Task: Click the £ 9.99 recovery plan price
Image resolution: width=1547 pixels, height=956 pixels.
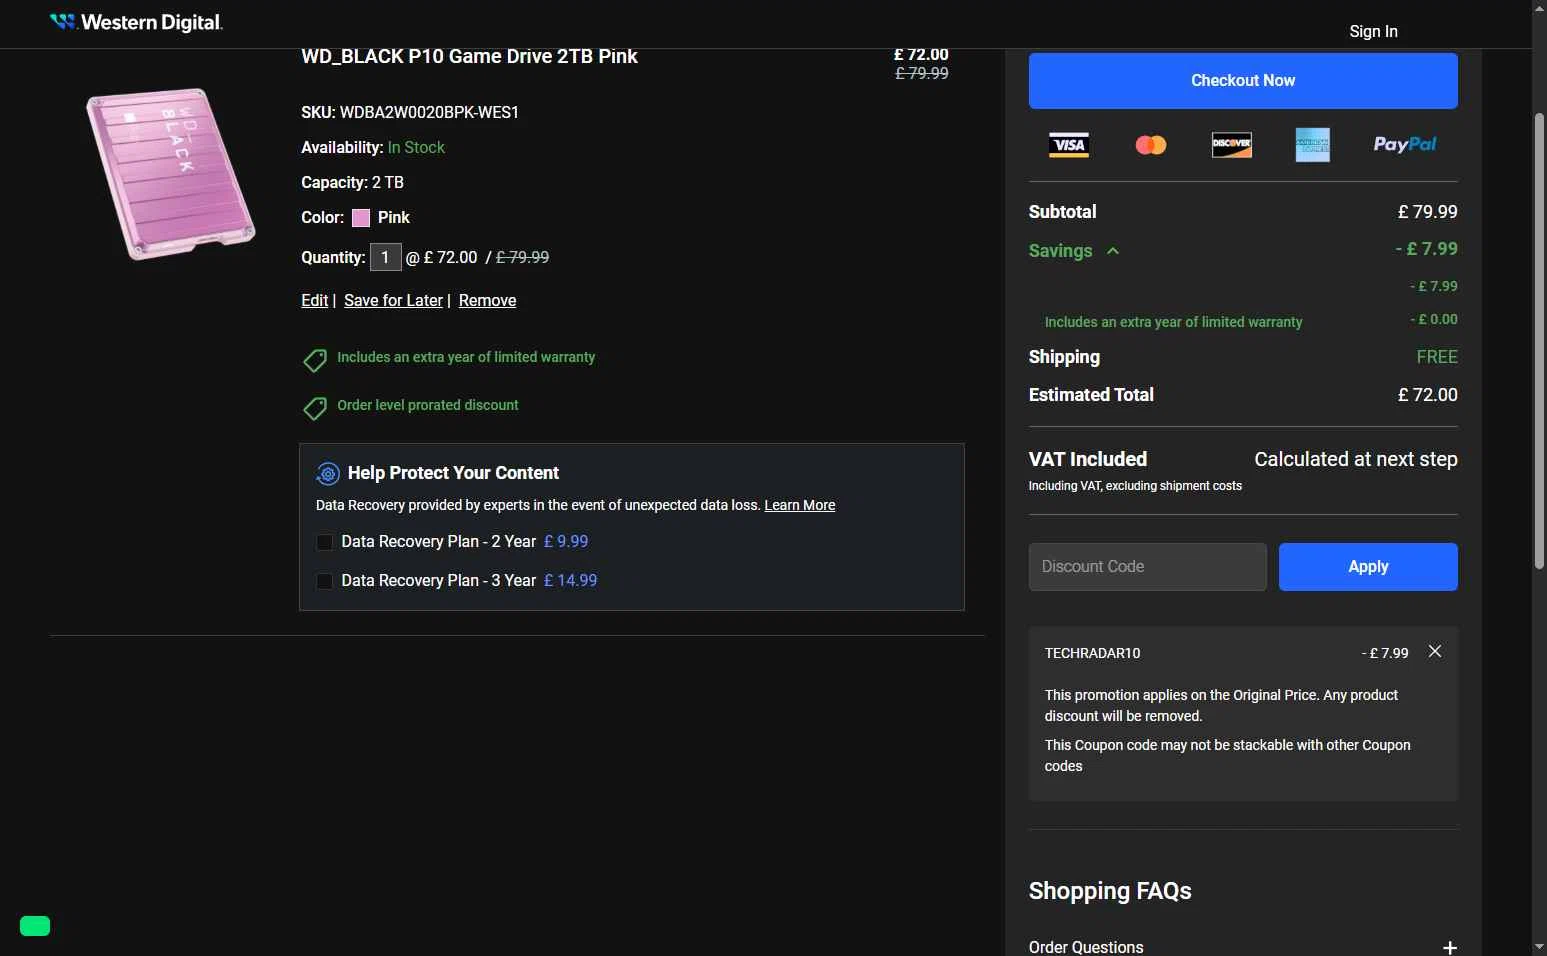Action: pyautogui.click(x=566, y=541)
